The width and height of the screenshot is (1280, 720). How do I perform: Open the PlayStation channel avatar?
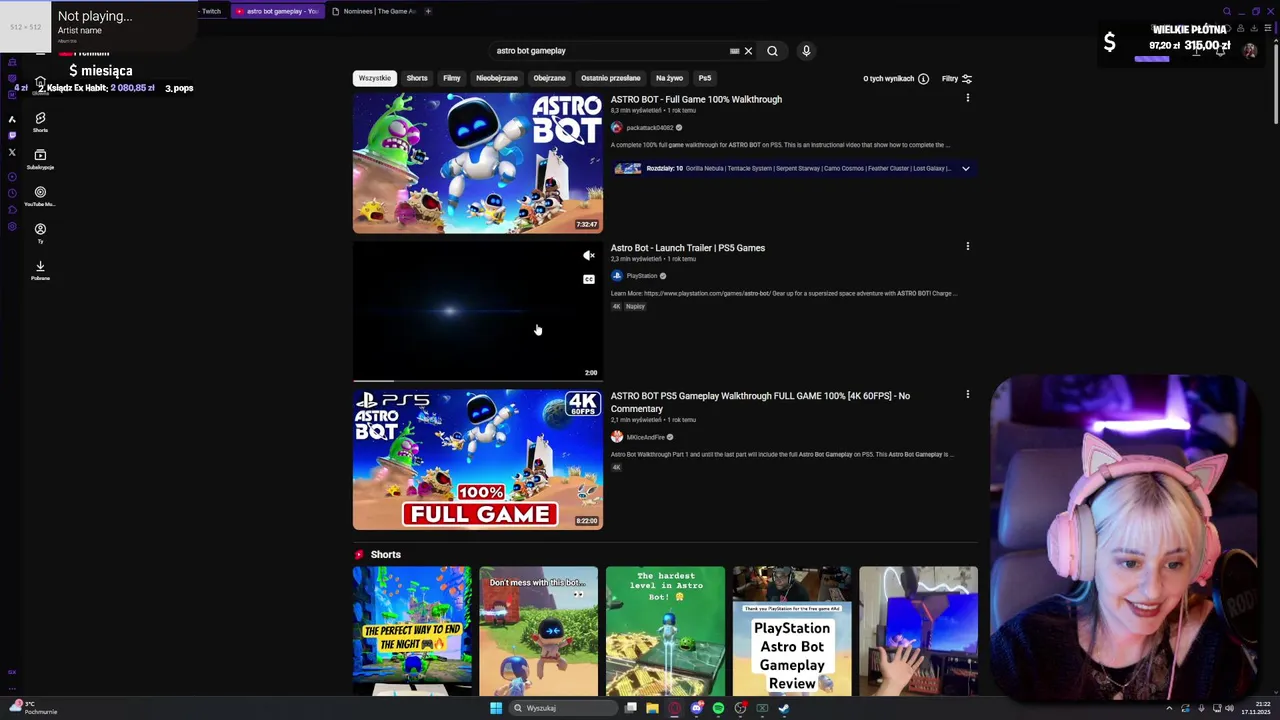(617, 276)
